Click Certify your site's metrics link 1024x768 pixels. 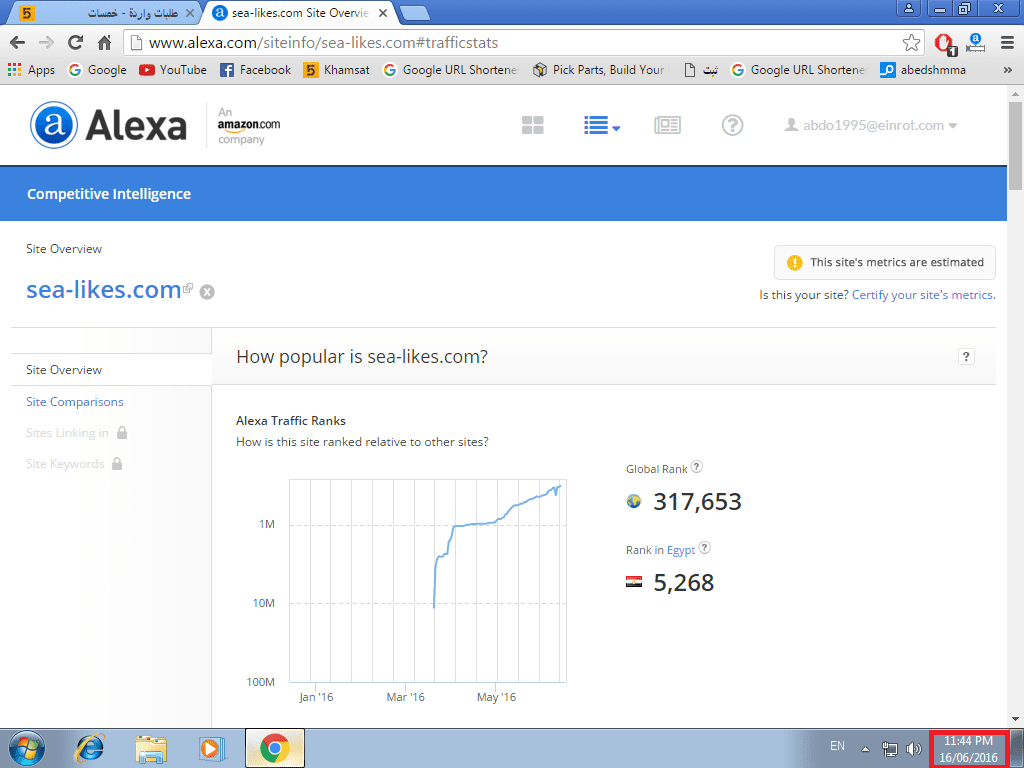tap(923, 295)
